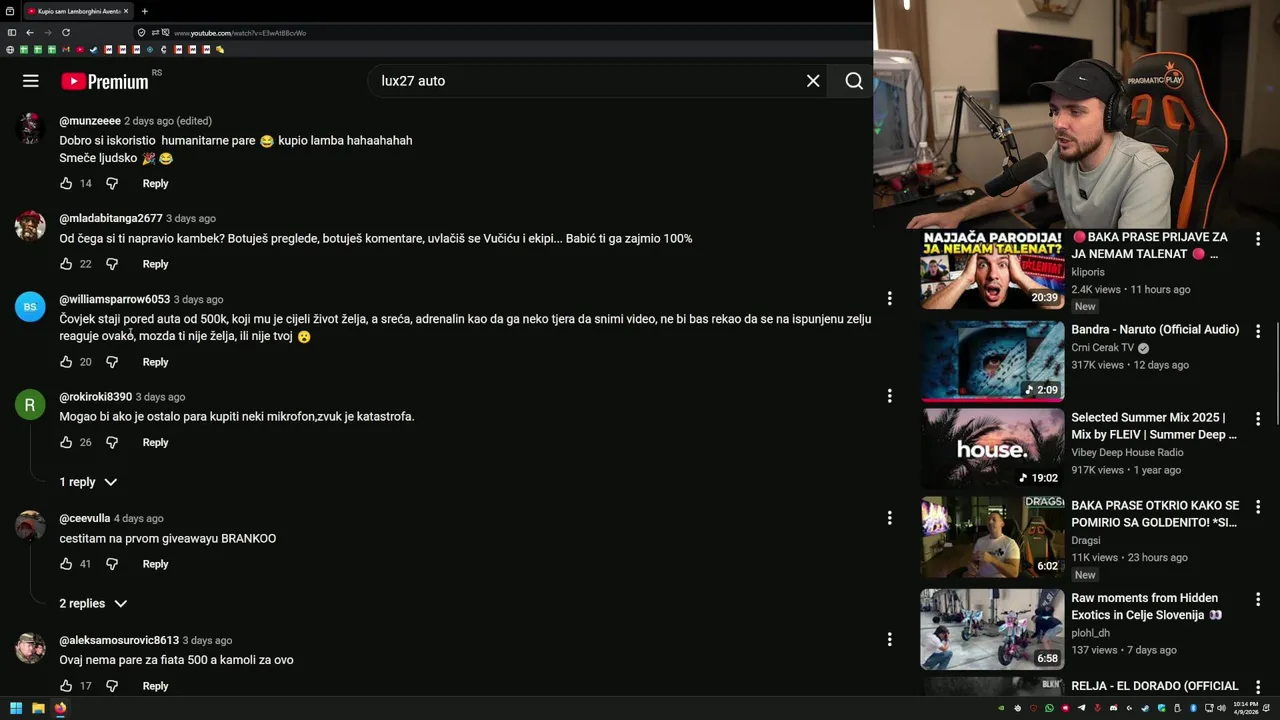Open action menu for @aleksamosurovic8613 comment
The width and height of the screenshot is (1280, 720).
(889, 640)
